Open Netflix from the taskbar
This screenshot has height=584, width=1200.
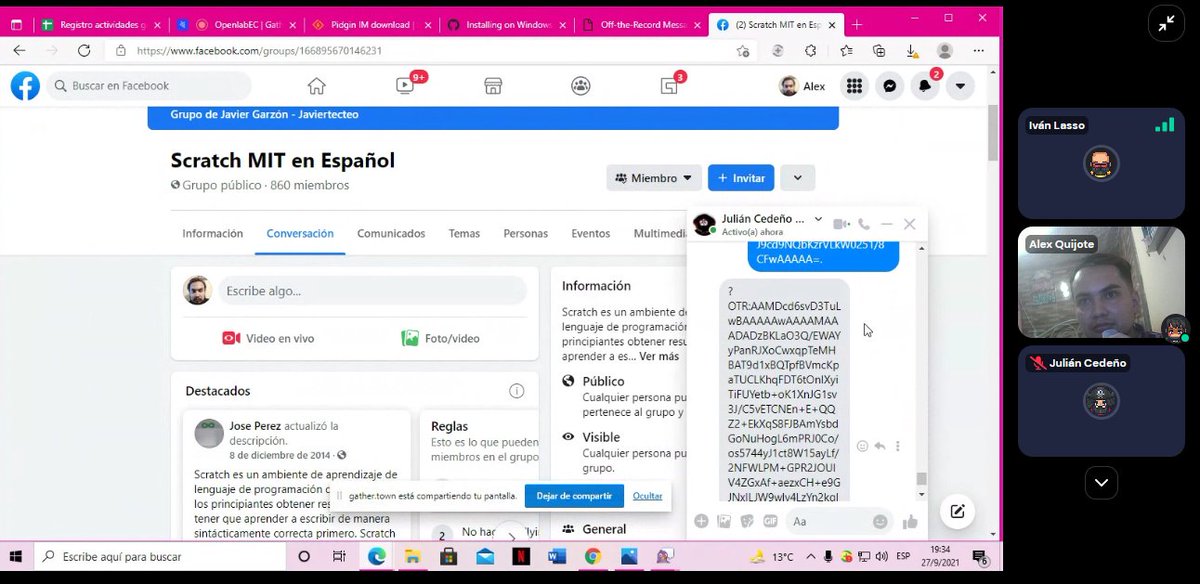click(521, 557)
